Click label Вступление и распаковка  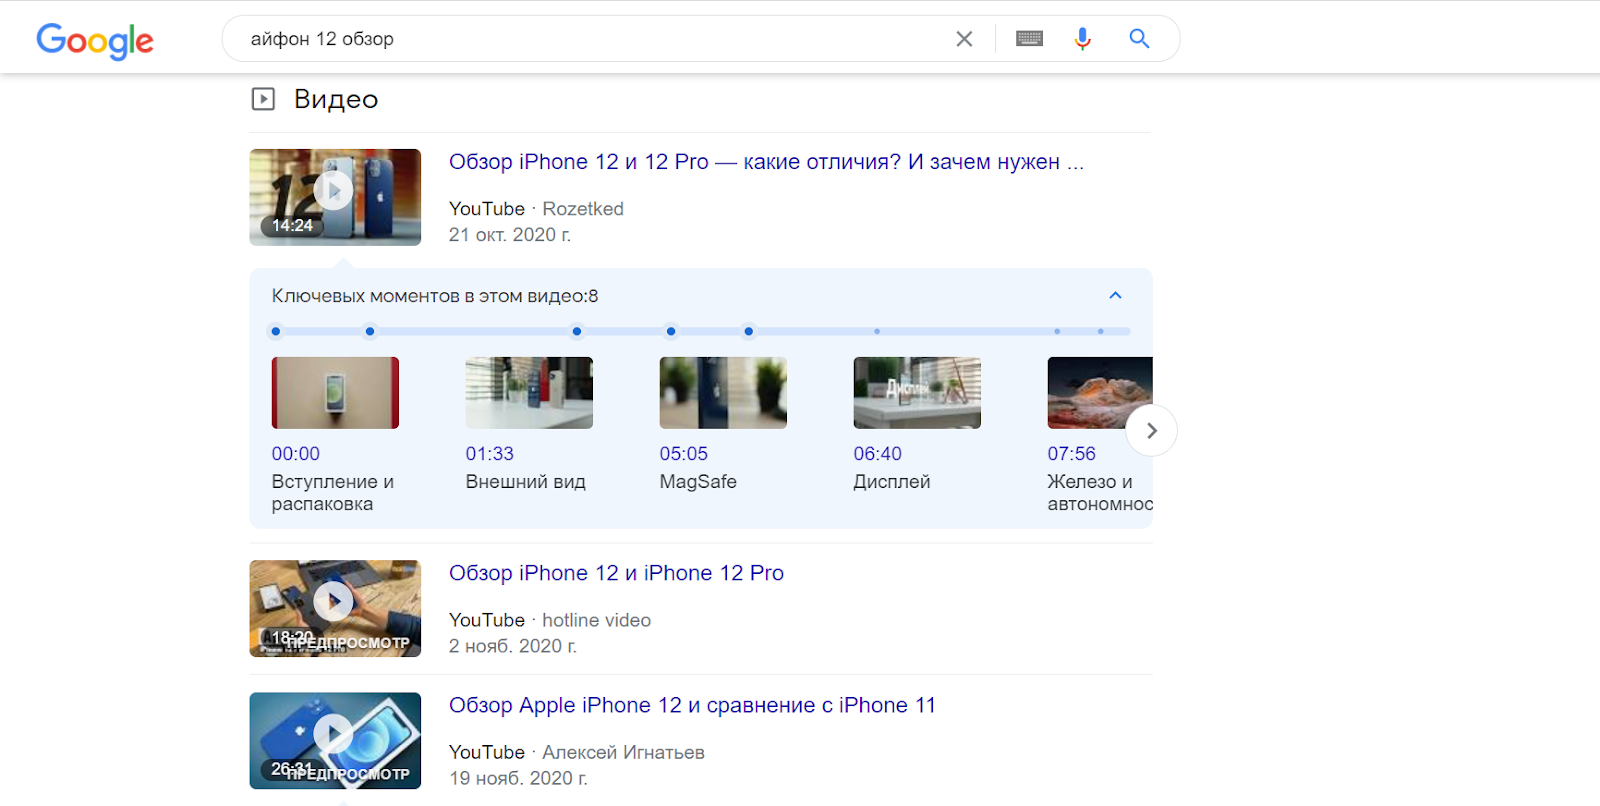tap(333, 493)
